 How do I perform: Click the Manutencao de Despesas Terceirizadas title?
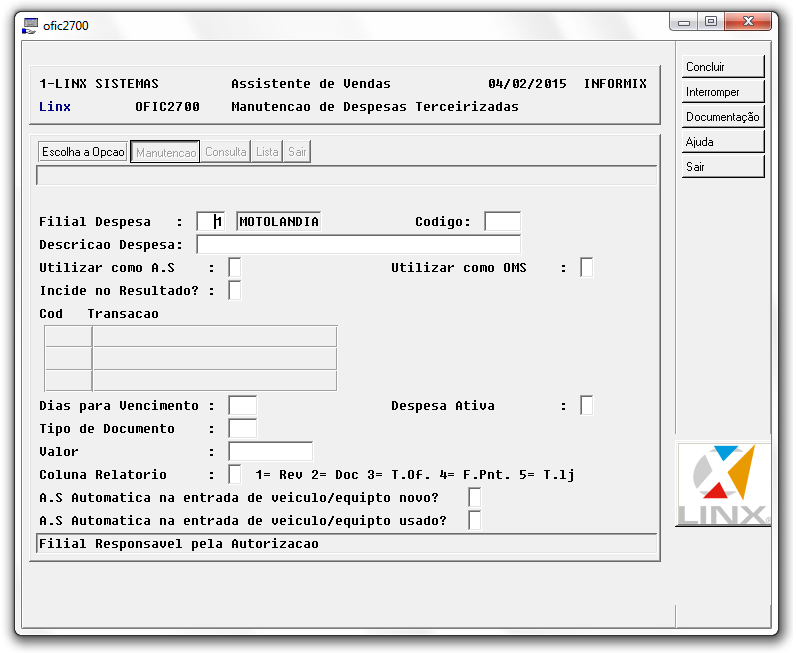(375, 107)
